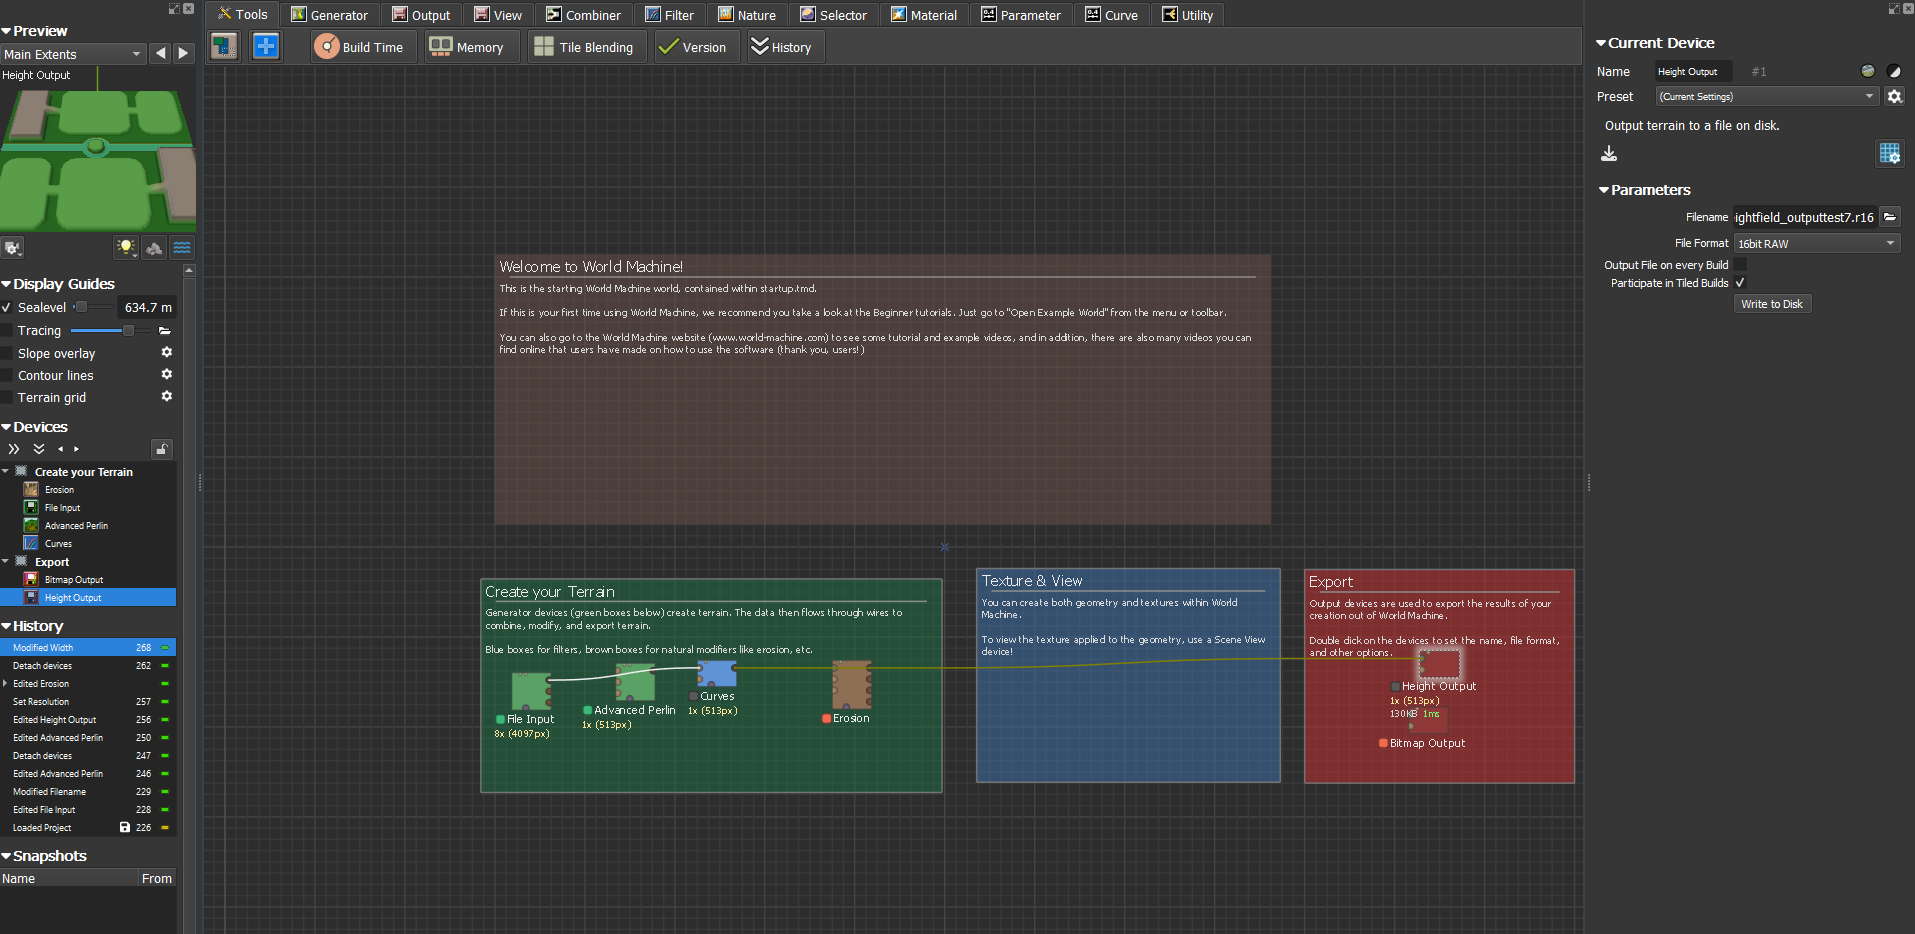Select the Height Output node in Export group

pos(1440,663)
